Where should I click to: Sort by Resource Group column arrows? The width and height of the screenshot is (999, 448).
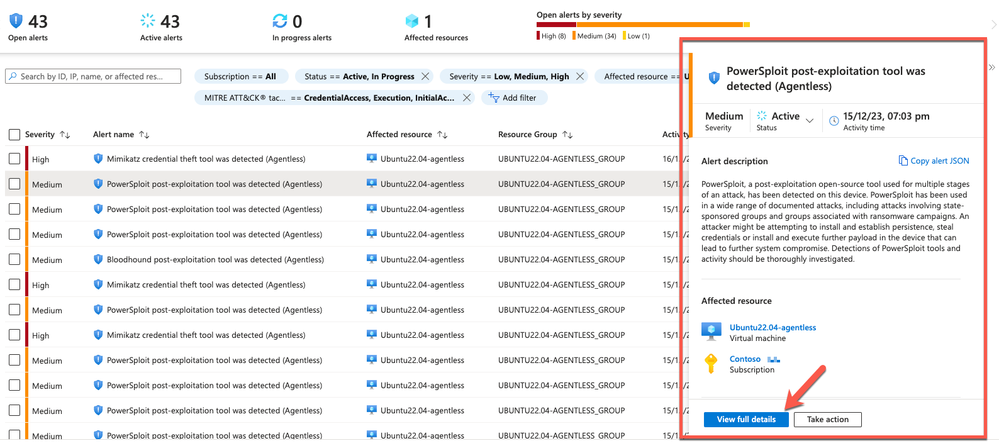coord(568,134)
